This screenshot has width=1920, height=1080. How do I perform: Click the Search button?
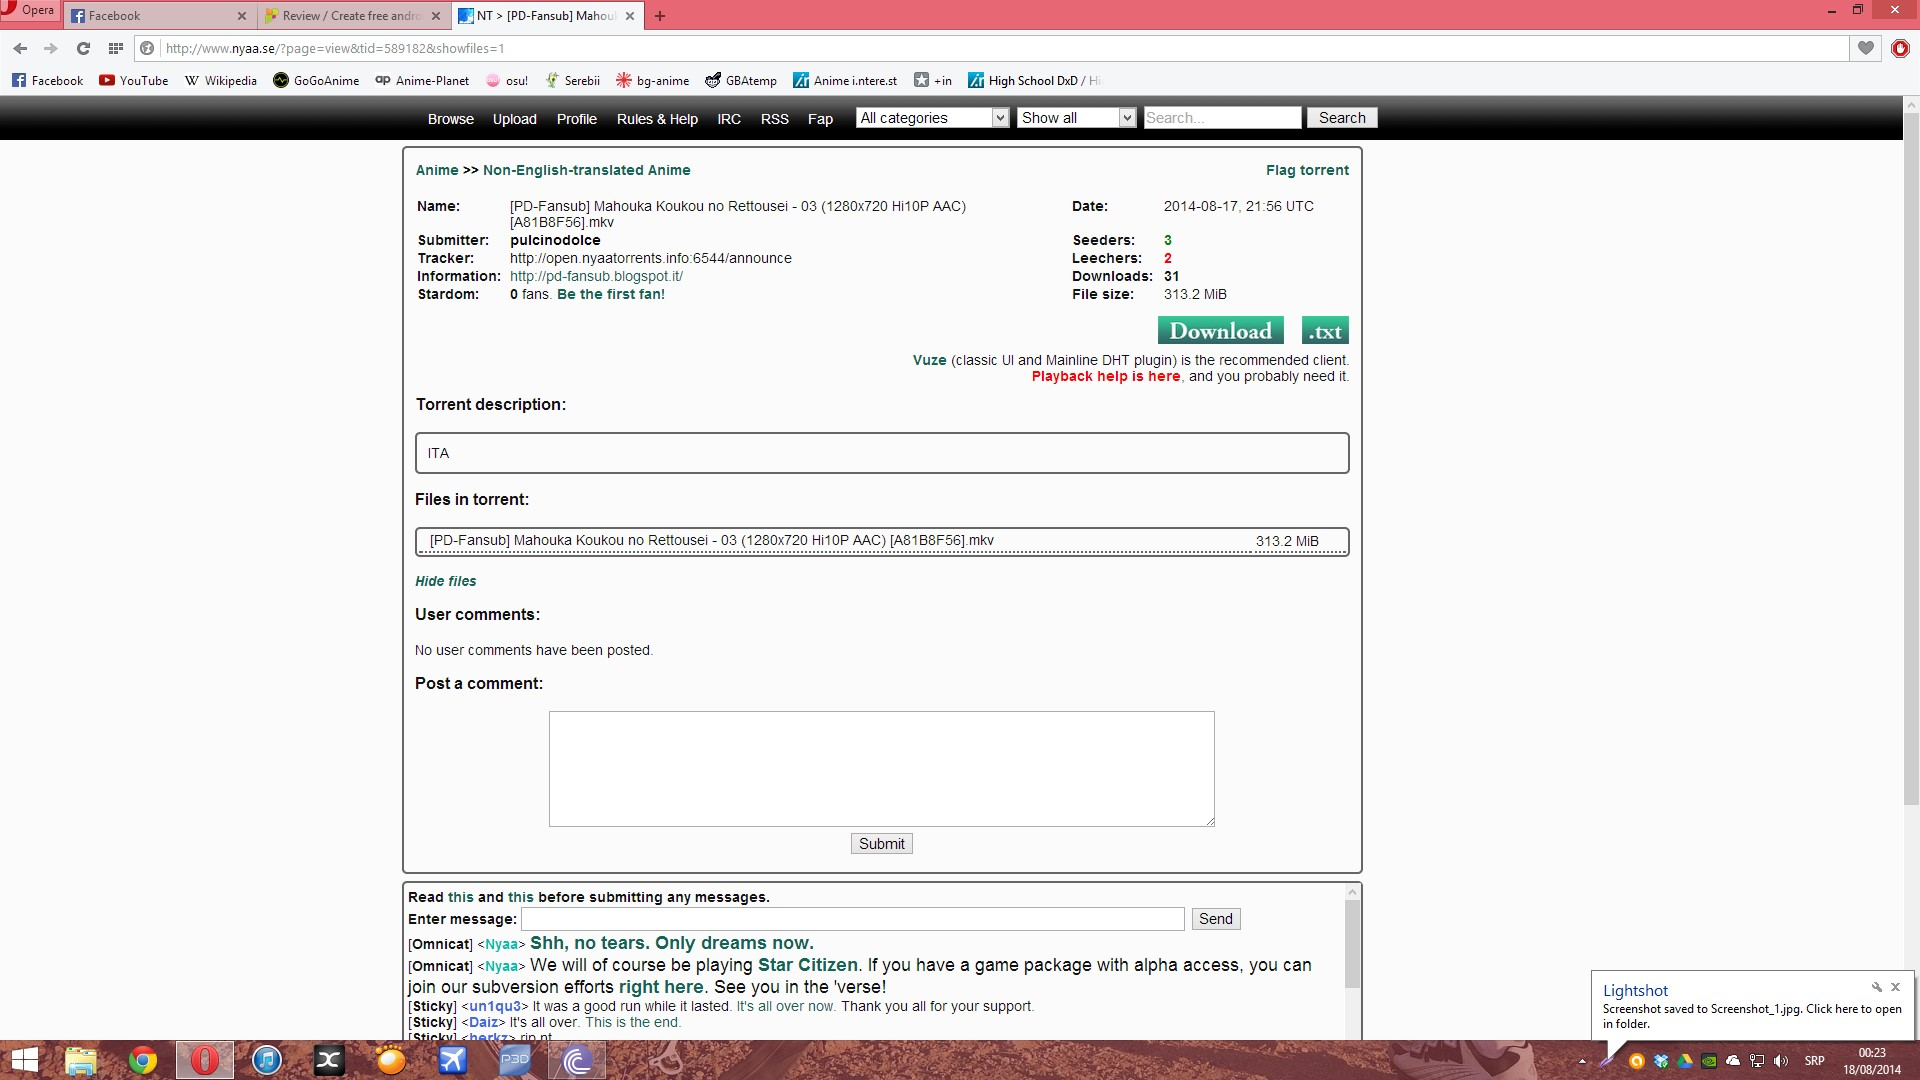(1341, 118)
